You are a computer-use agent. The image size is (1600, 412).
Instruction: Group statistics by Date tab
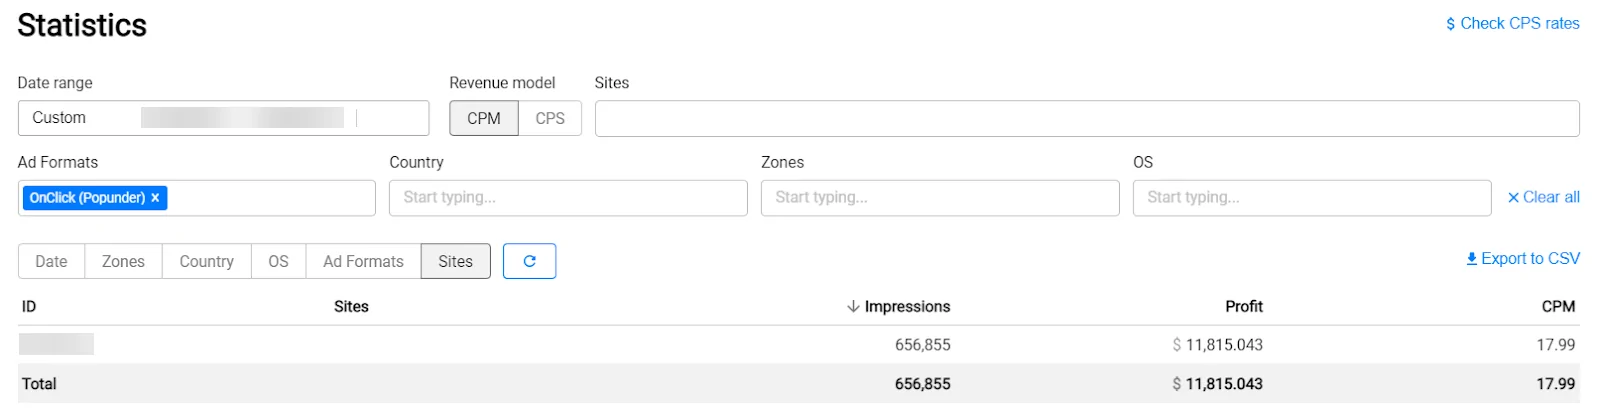(x=52, y=261)
